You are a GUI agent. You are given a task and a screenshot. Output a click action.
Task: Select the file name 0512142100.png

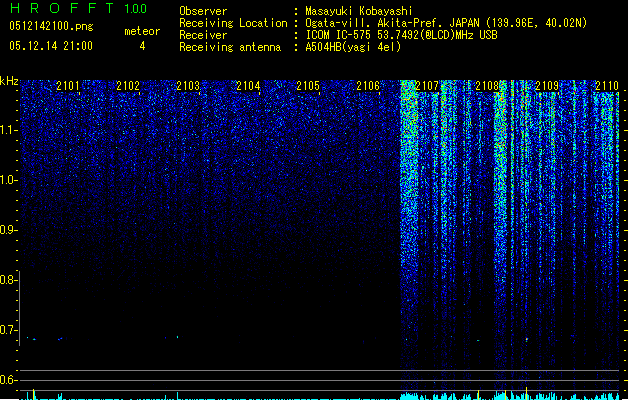[x=51, y=26]
